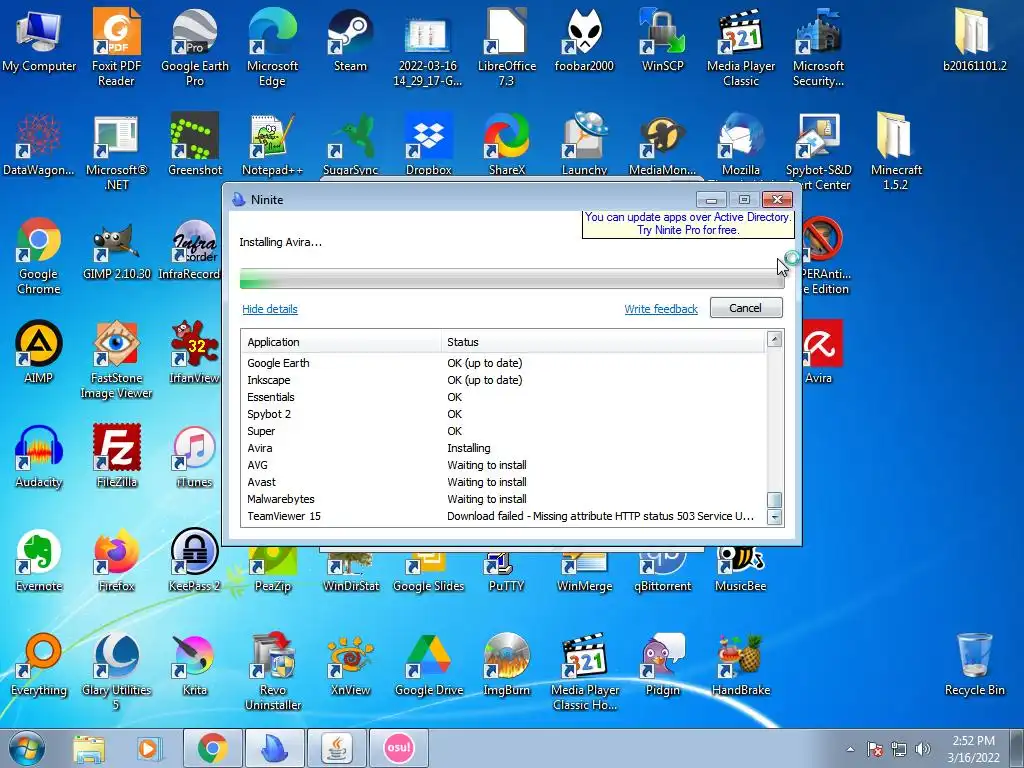Select the Microsoft Edge desktop shortcut
The image size is (1024, 768).
click(x=272, y=47)
